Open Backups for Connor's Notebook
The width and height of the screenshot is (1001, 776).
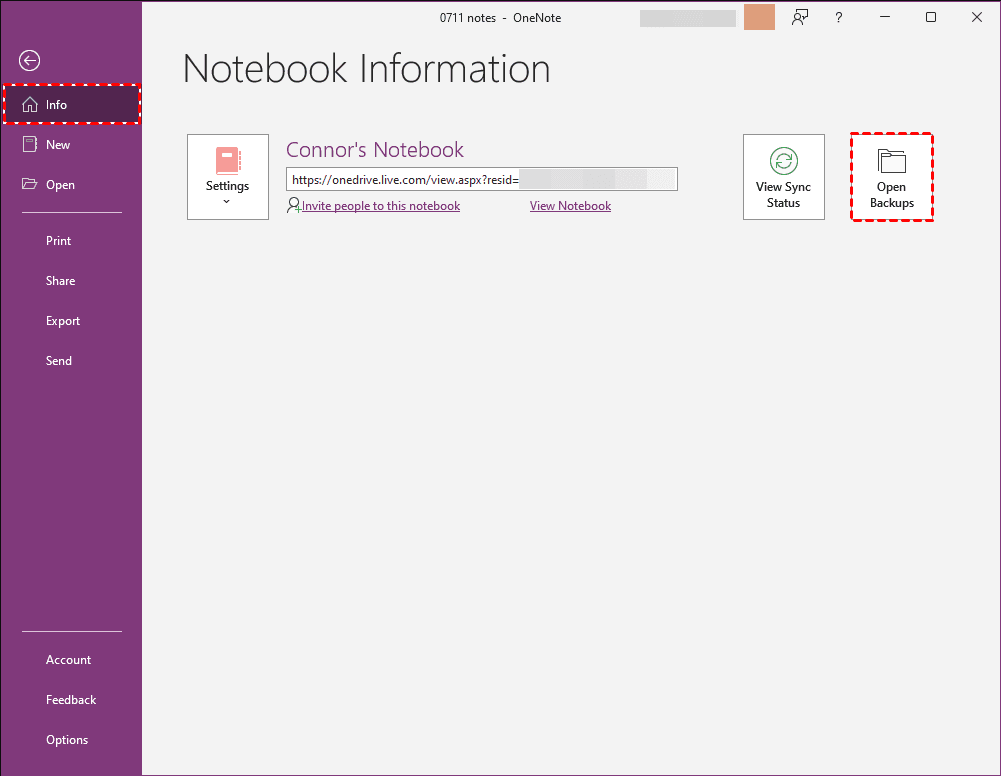click(x=890, y=177)
